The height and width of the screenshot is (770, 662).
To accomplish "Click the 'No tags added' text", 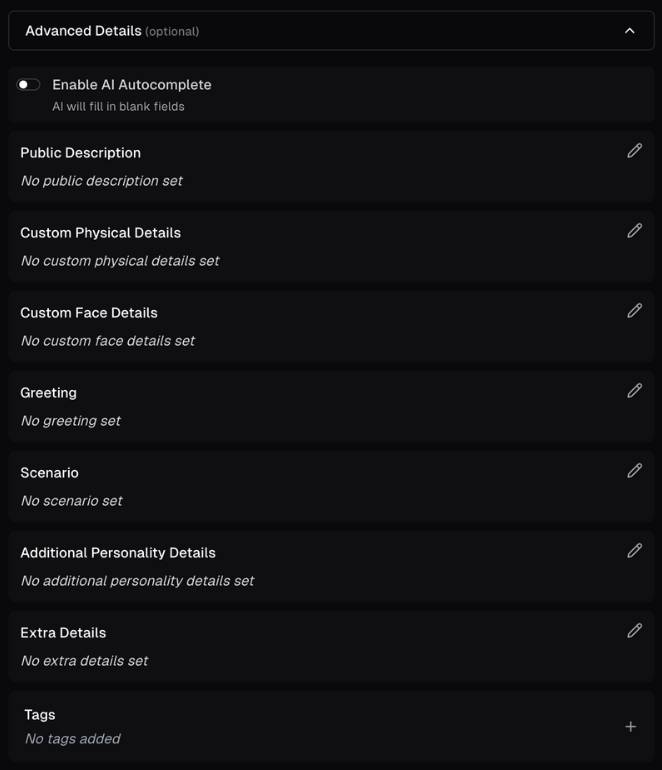I will [x=72, y=739].
